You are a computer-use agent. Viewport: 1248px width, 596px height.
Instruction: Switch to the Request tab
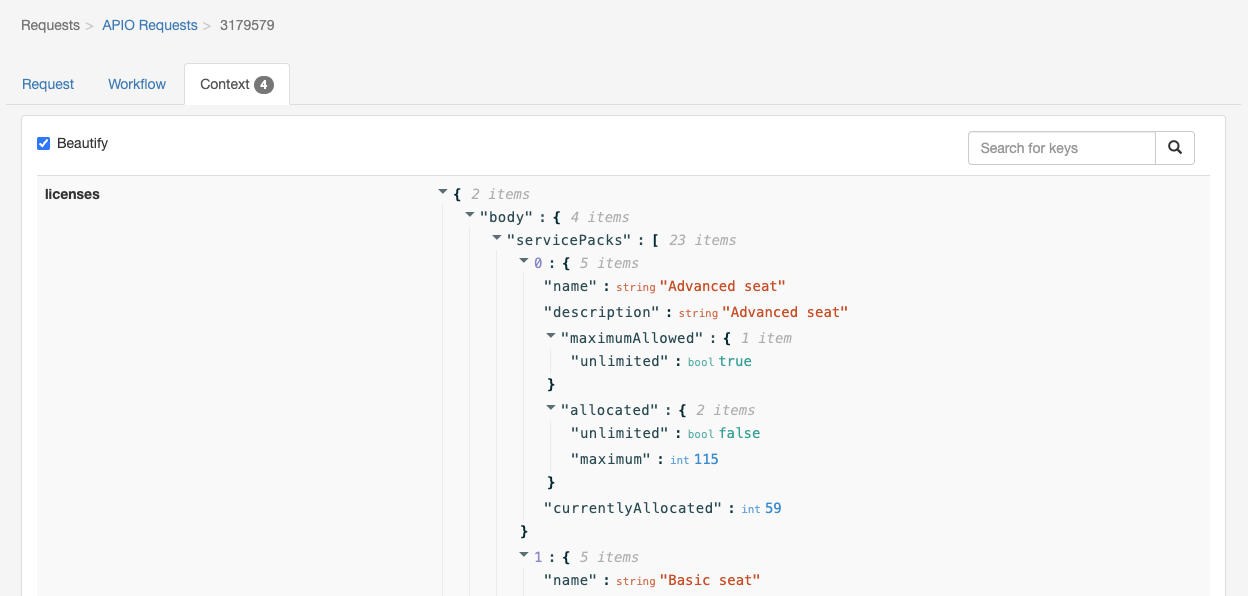tap(48, 84)
